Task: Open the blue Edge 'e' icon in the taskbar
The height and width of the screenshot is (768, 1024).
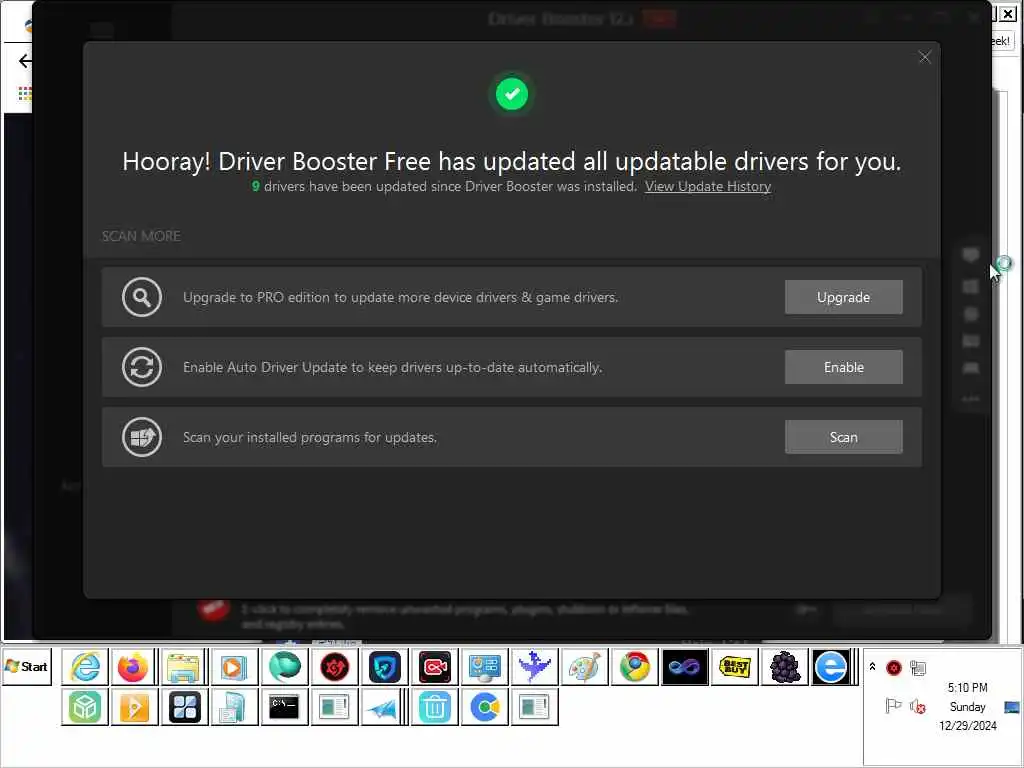Action: [831, 667]
